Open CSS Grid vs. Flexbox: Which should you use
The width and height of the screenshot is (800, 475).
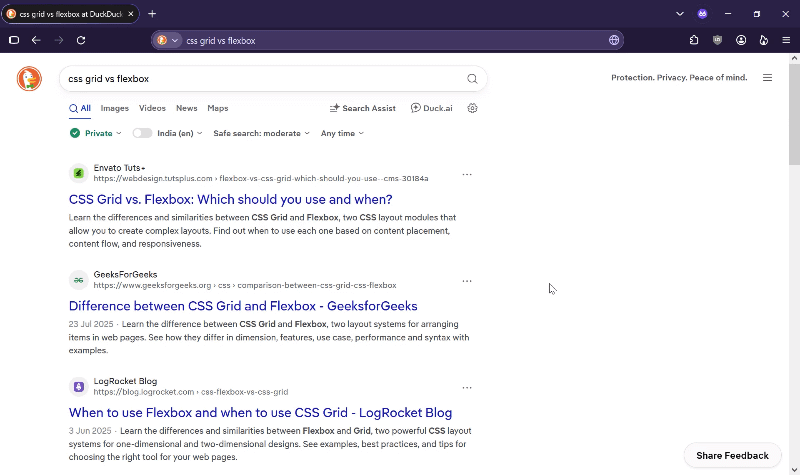point(231,199)
